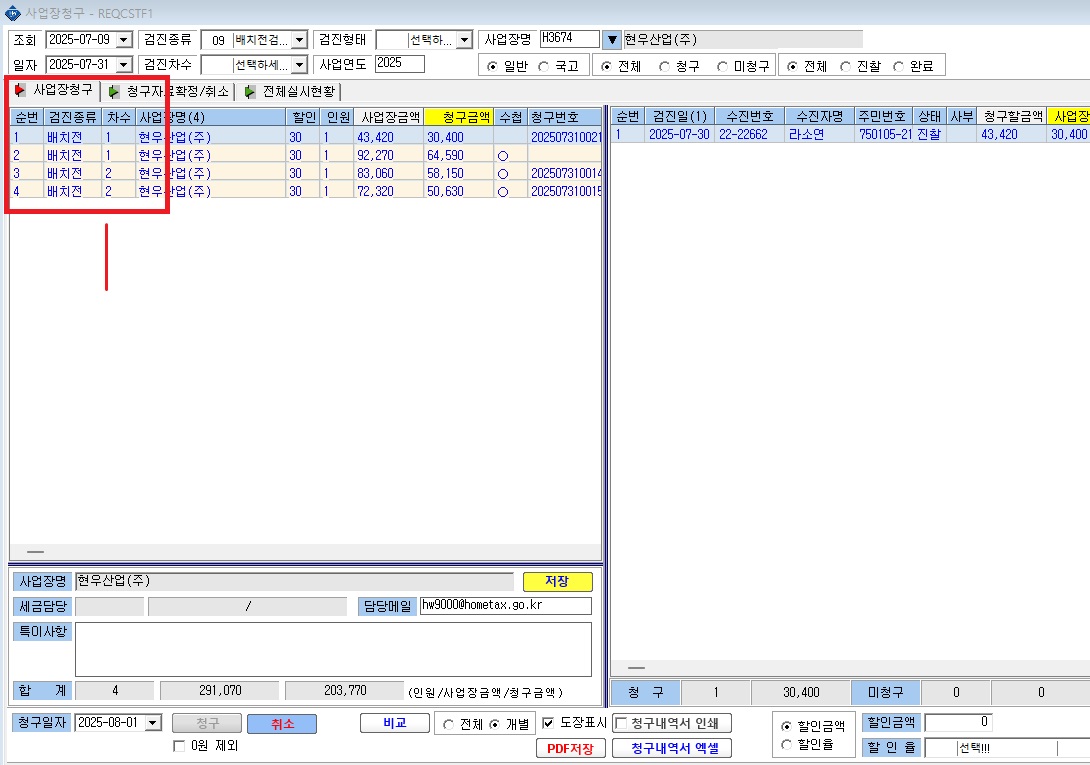This screenshot has width=1090, height=765.
Task: Enable the 0원 제외 checkbox
Action: point(179,746)
